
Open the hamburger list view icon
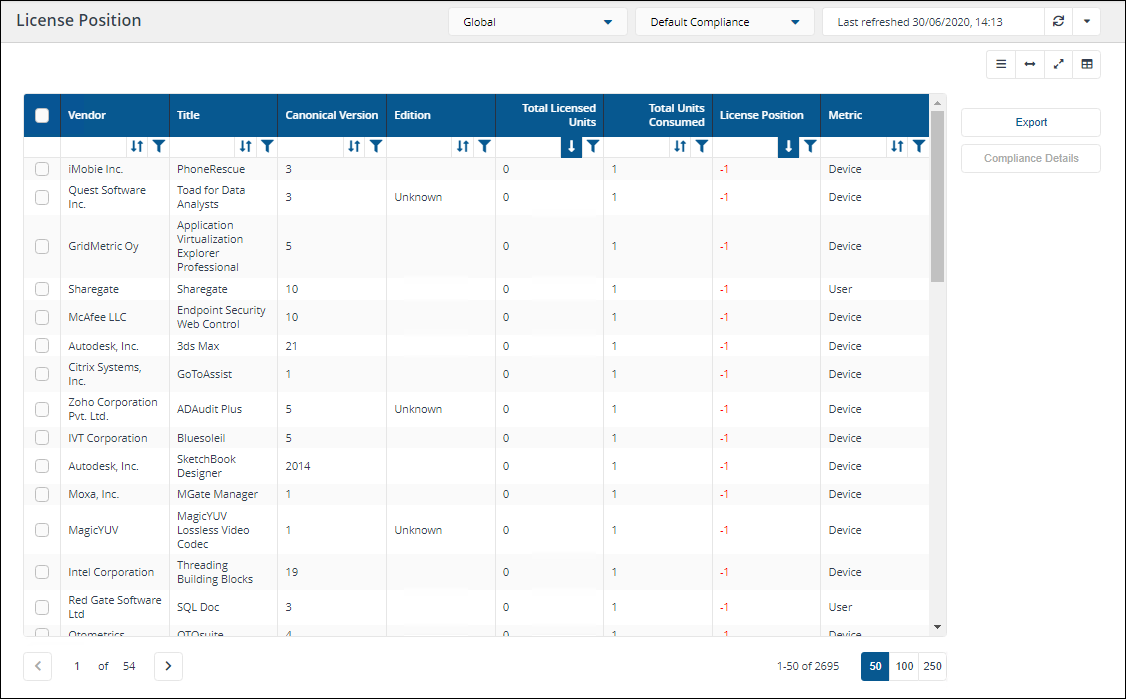click(1001, 64)
